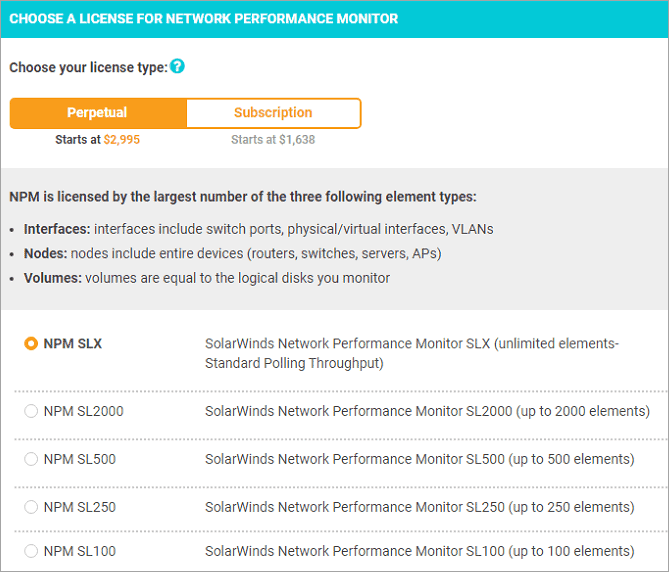Select the NPM SLX radio button
Screen dimensions: 669x572
[31, 344]
